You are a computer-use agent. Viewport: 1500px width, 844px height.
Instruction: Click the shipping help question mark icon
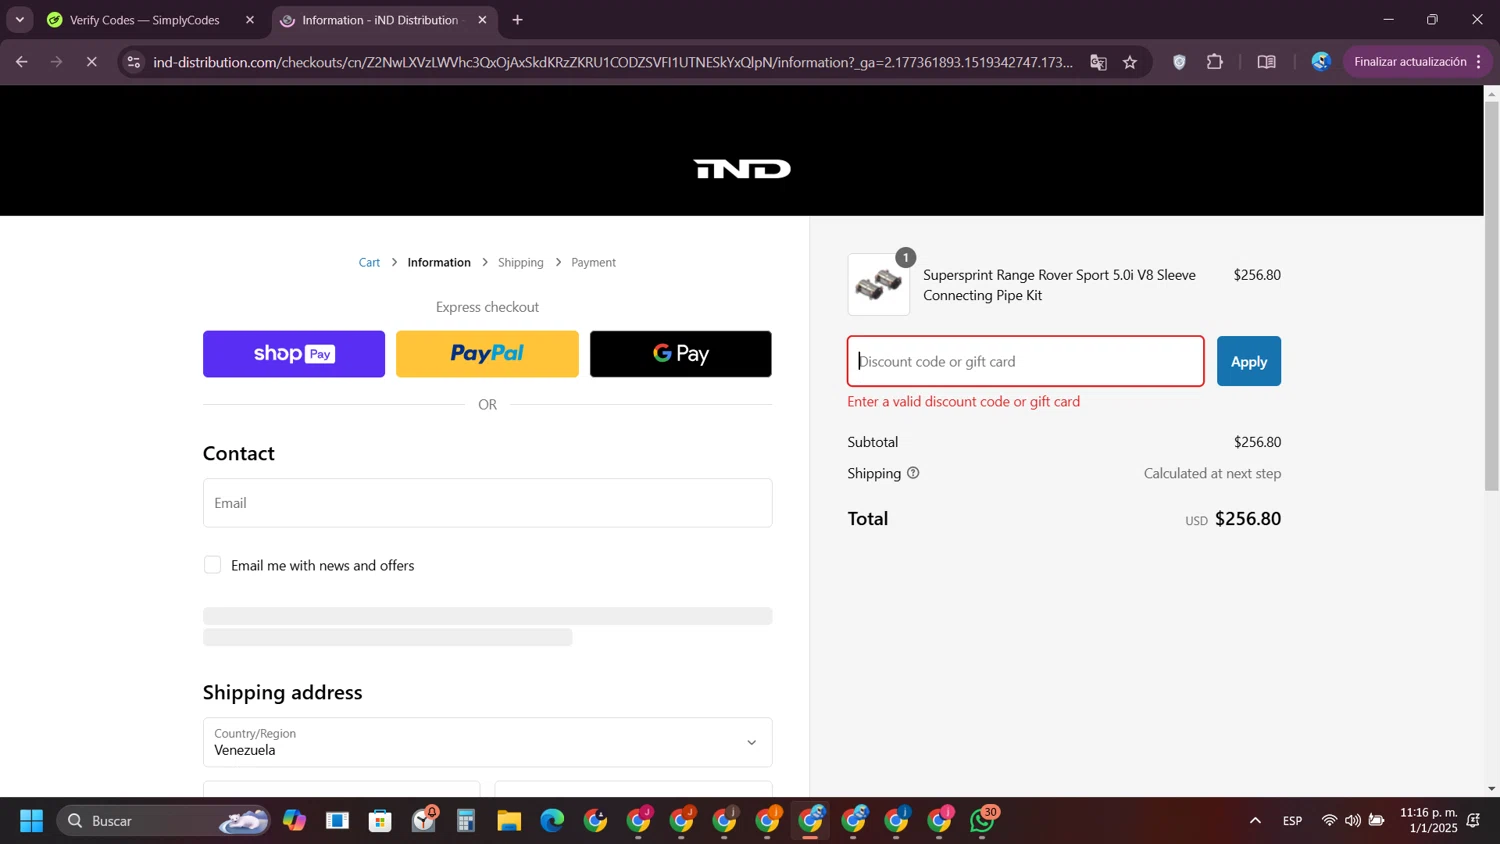(913, 473)
